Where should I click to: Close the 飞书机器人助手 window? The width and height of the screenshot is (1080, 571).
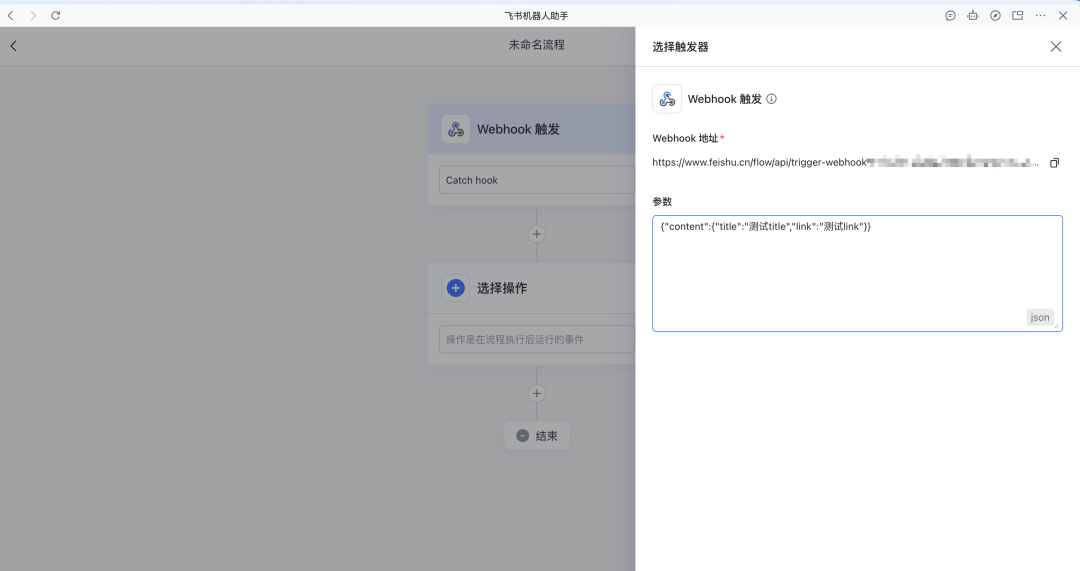tap(1063, 15)
